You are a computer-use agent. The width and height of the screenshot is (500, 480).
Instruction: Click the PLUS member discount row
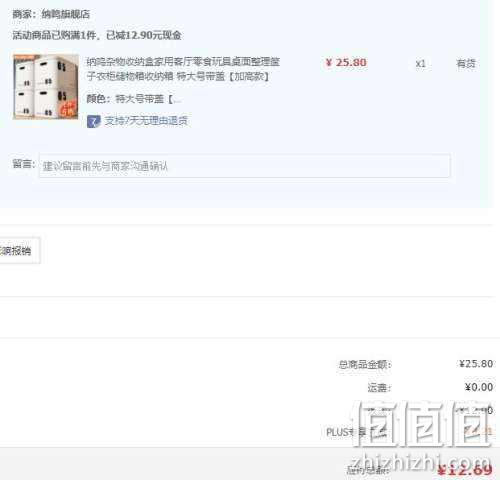point(409,432)
